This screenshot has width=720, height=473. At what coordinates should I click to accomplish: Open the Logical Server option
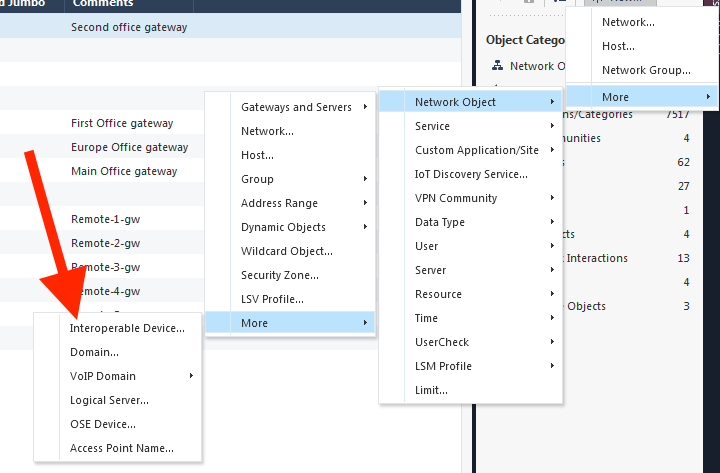[109, 400]
